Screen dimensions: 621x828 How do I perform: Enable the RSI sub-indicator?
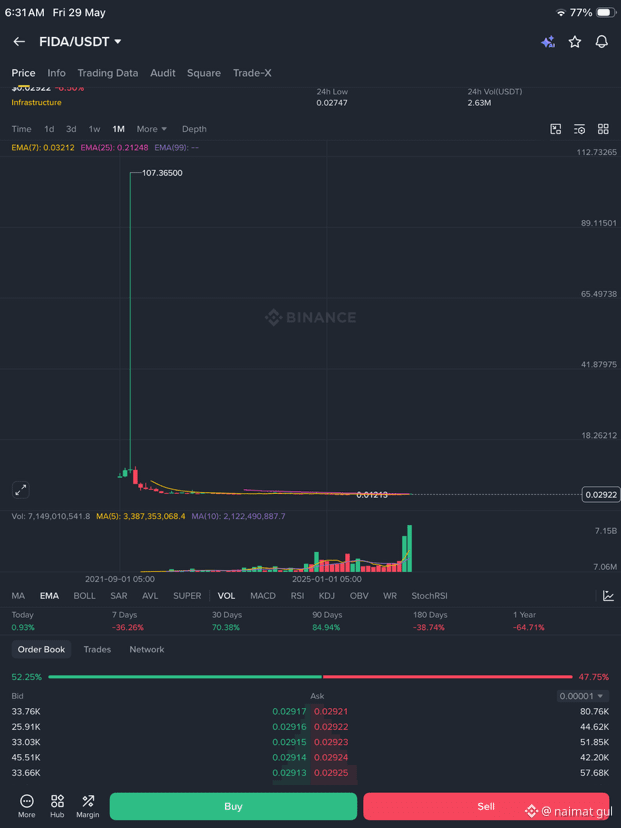(297, 596)
